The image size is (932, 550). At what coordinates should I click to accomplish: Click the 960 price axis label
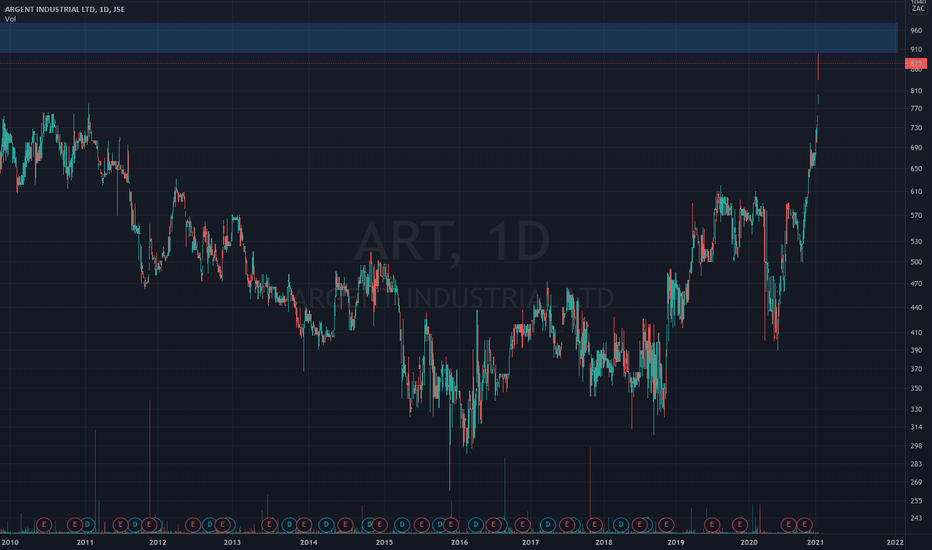pos(916,30)
